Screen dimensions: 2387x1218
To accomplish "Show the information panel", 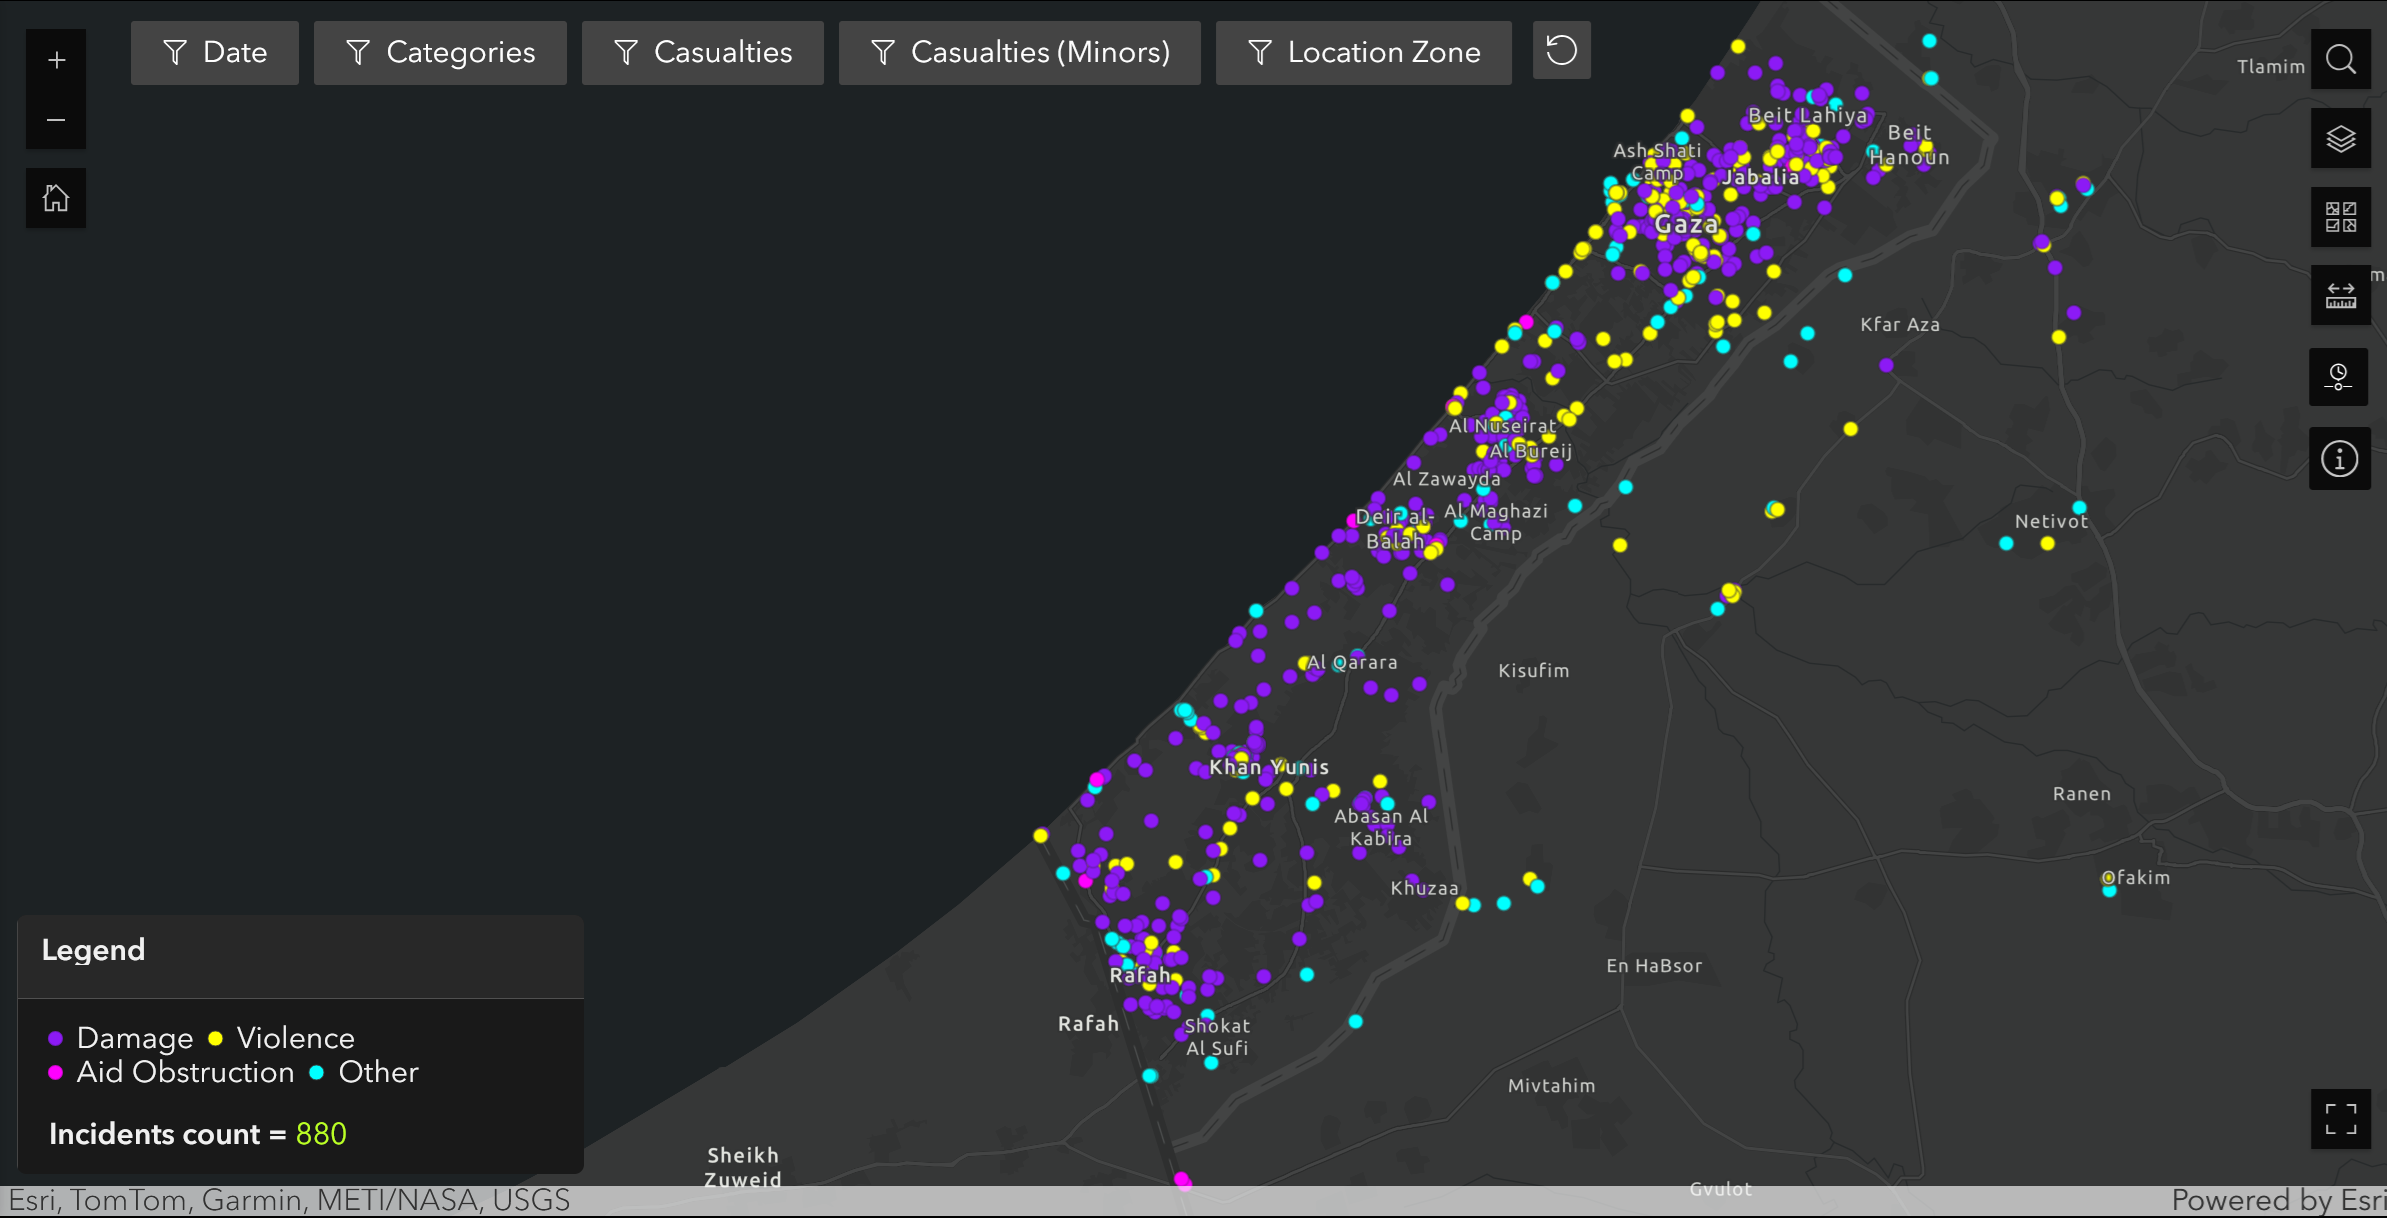I will point(2339,459).
